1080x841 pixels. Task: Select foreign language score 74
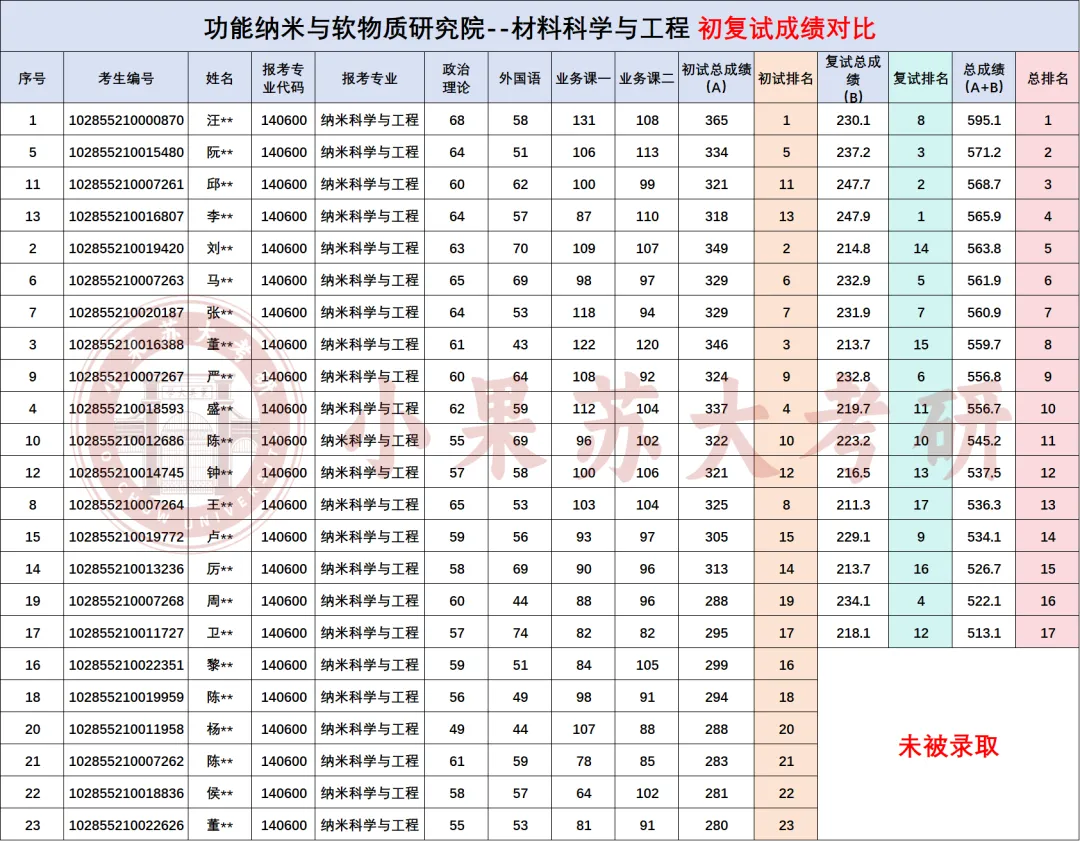pyautogui.click(x=520, y=633)
